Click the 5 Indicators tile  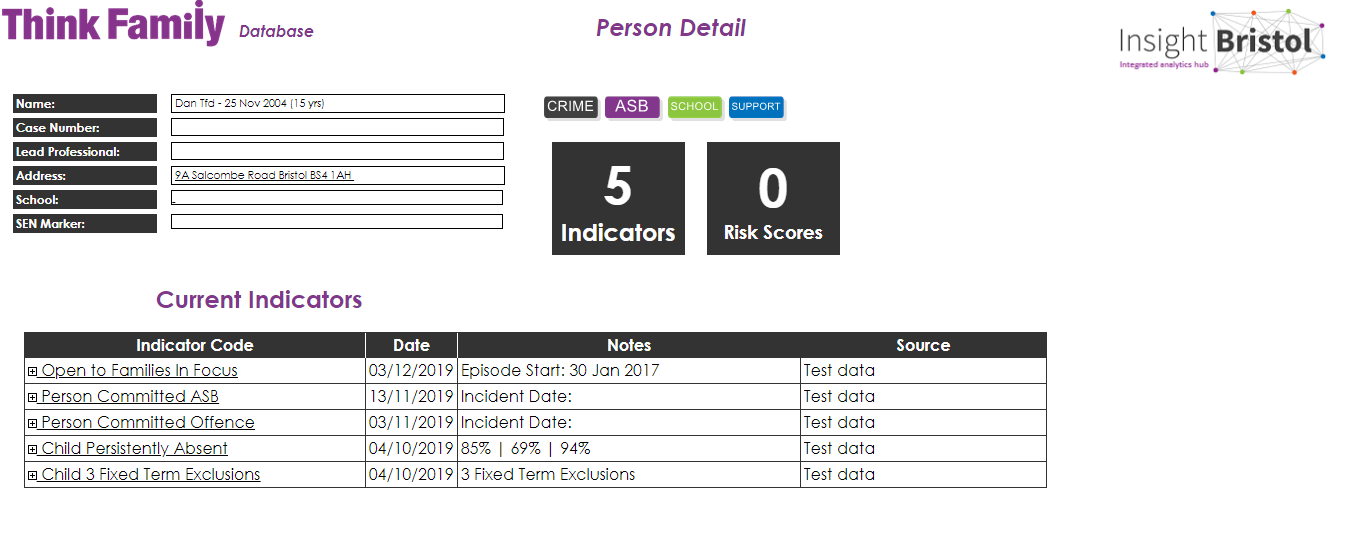(x=618, y=198)
